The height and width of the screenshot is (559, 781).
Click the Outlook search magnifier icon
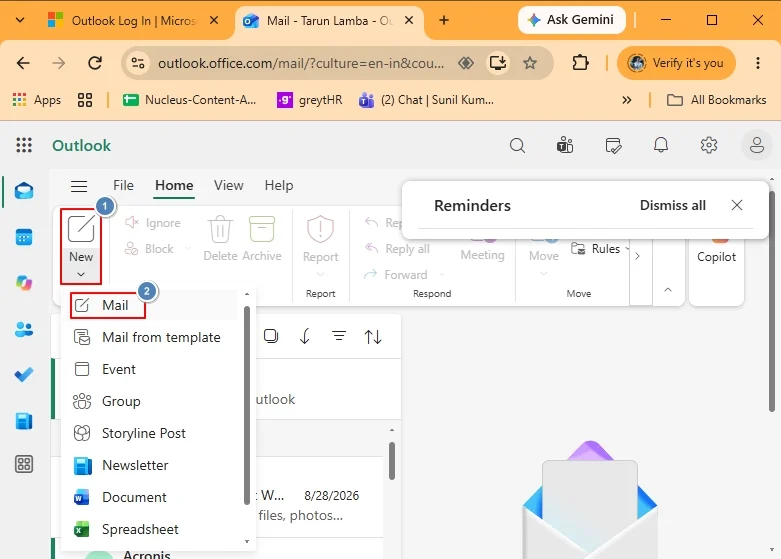518,145
